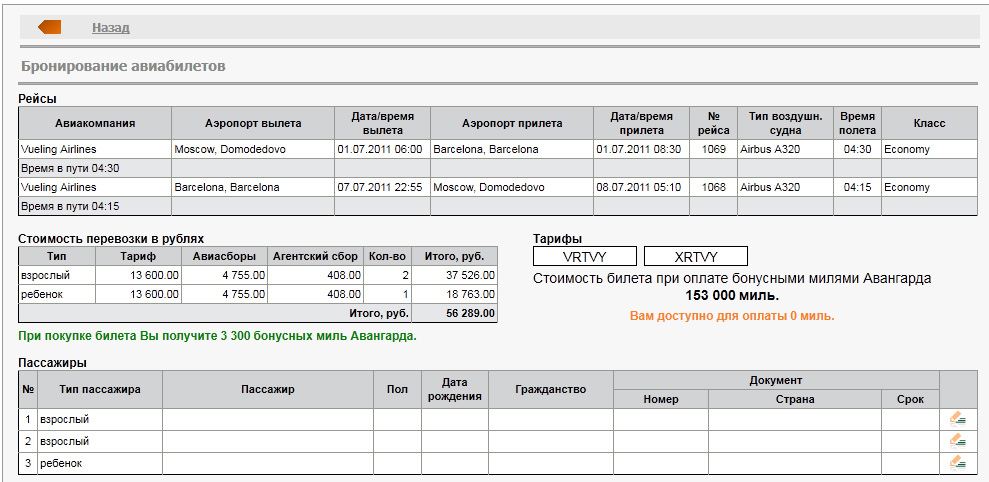Click the Пол cell for passenger 2
989x482 pixels.
397,441
